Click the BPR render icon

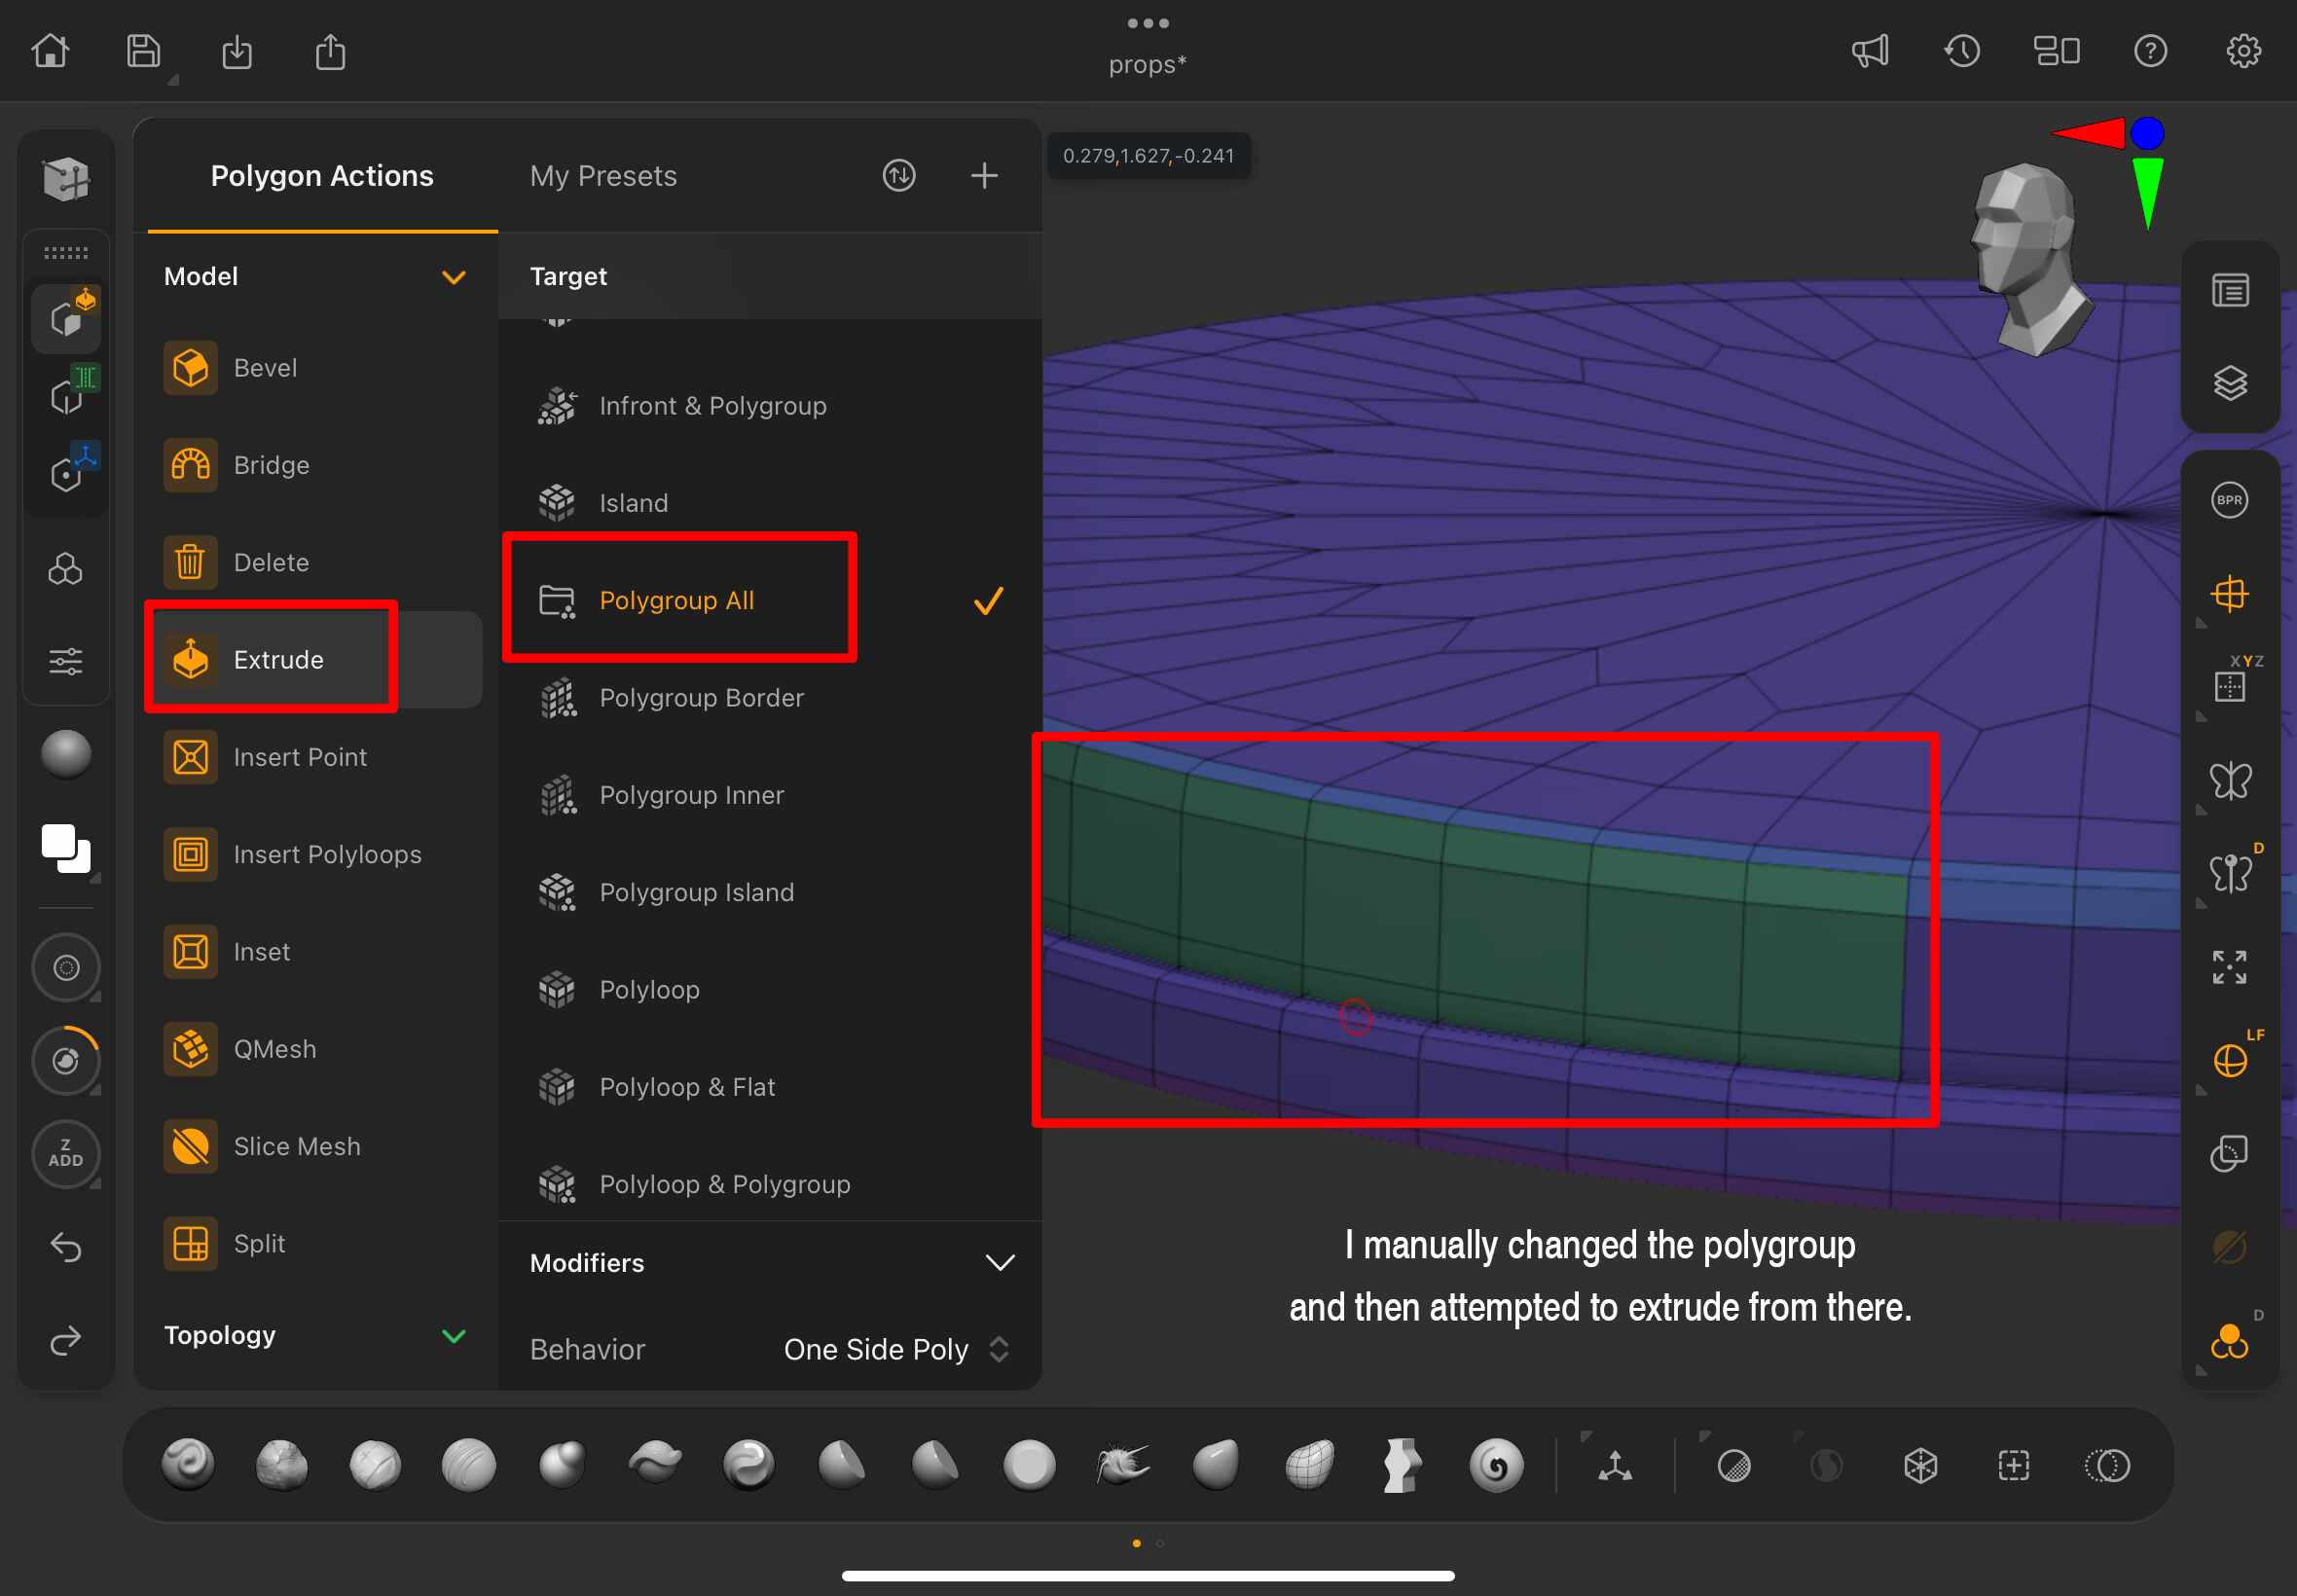click(2229, 500)
